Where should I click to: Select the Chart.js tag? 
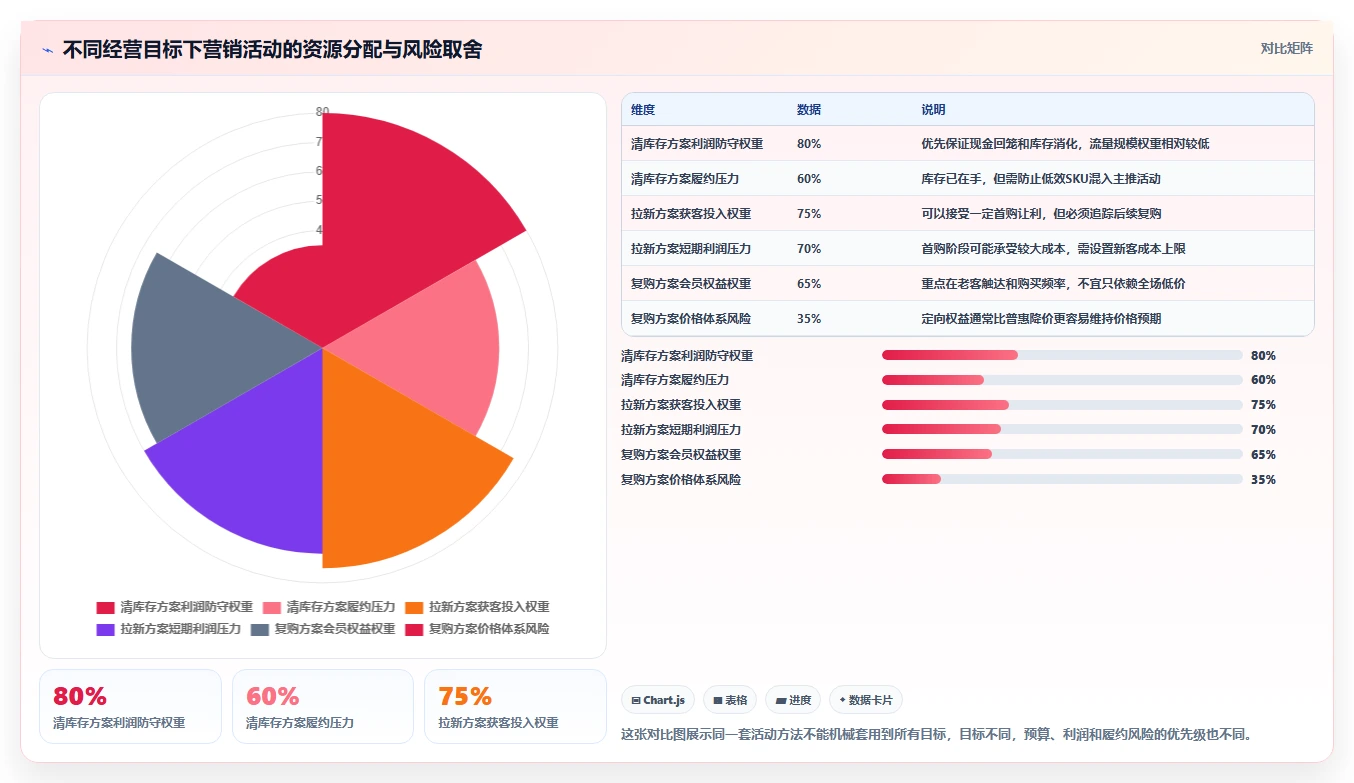coord(658,700)
